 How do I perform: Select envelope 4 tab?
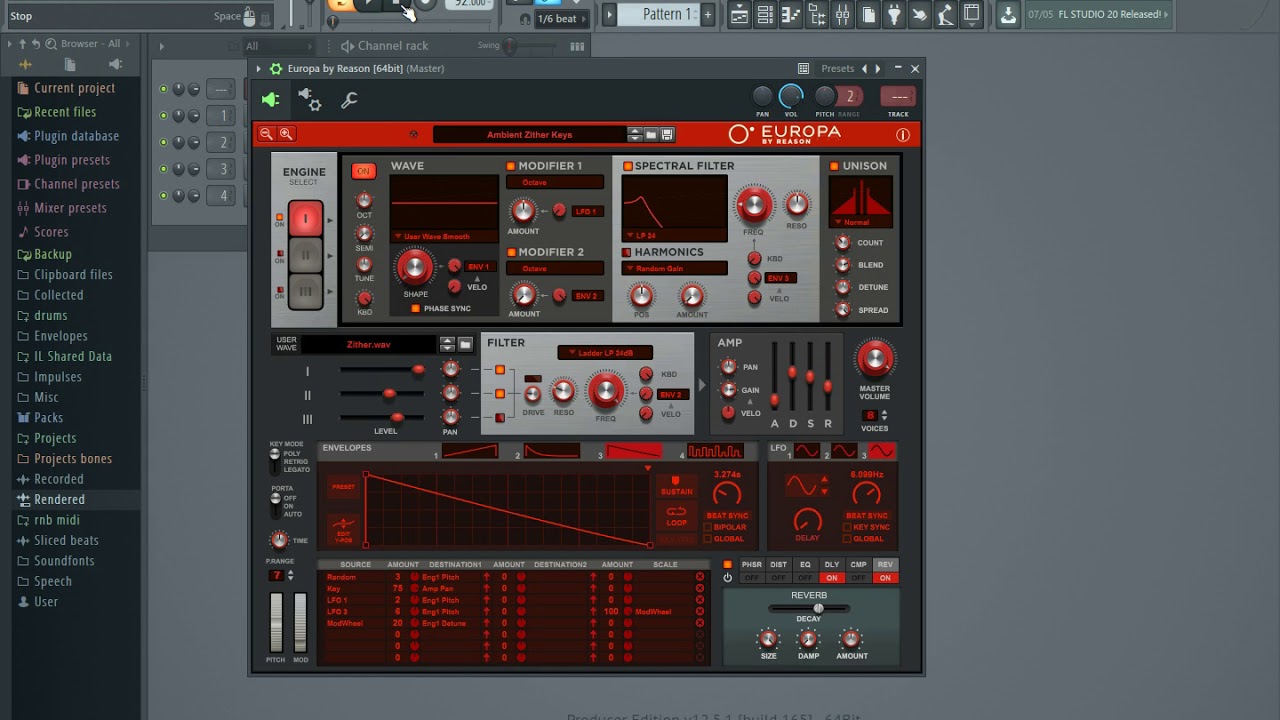click(x=716, y=452)
